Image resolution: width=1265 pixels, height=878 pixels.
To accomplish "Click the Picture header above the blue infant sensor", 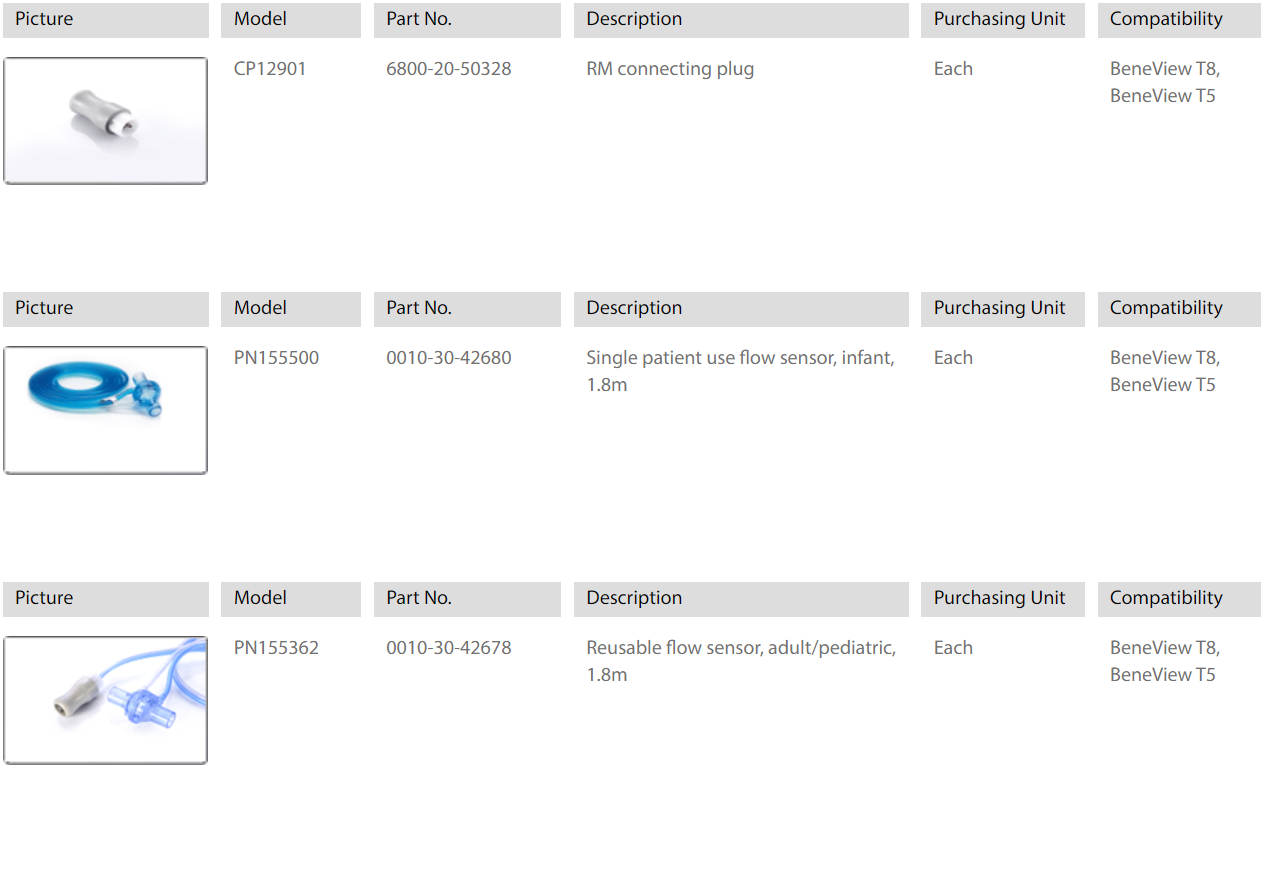I will pos(44,308).
